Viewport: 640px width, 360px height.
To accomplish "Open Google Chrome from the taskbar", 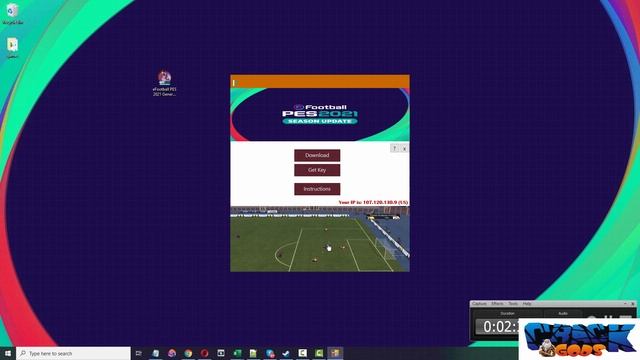I will [x=188, y=353].
